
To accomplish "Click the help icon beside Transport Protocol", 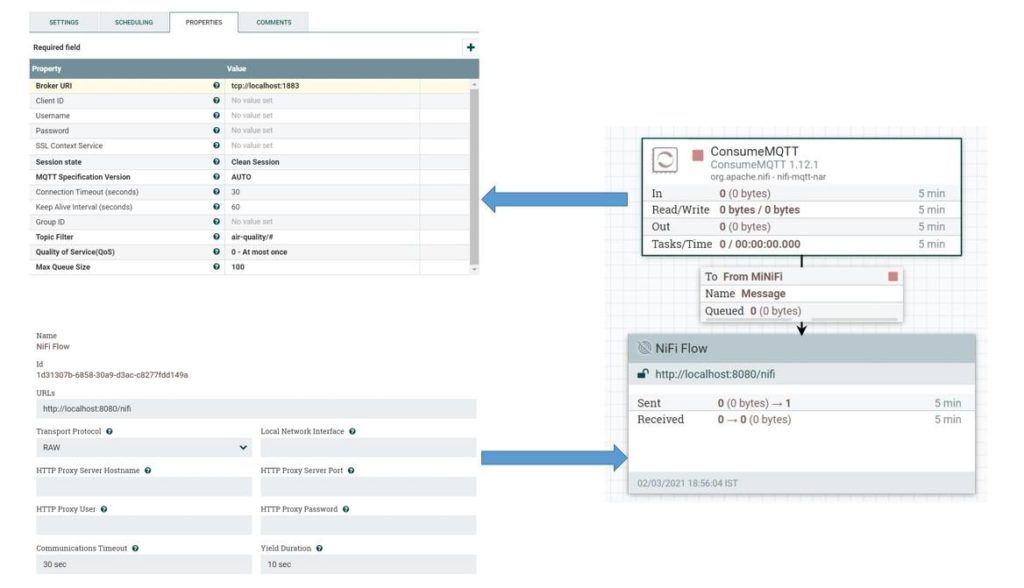I will 110,431.
